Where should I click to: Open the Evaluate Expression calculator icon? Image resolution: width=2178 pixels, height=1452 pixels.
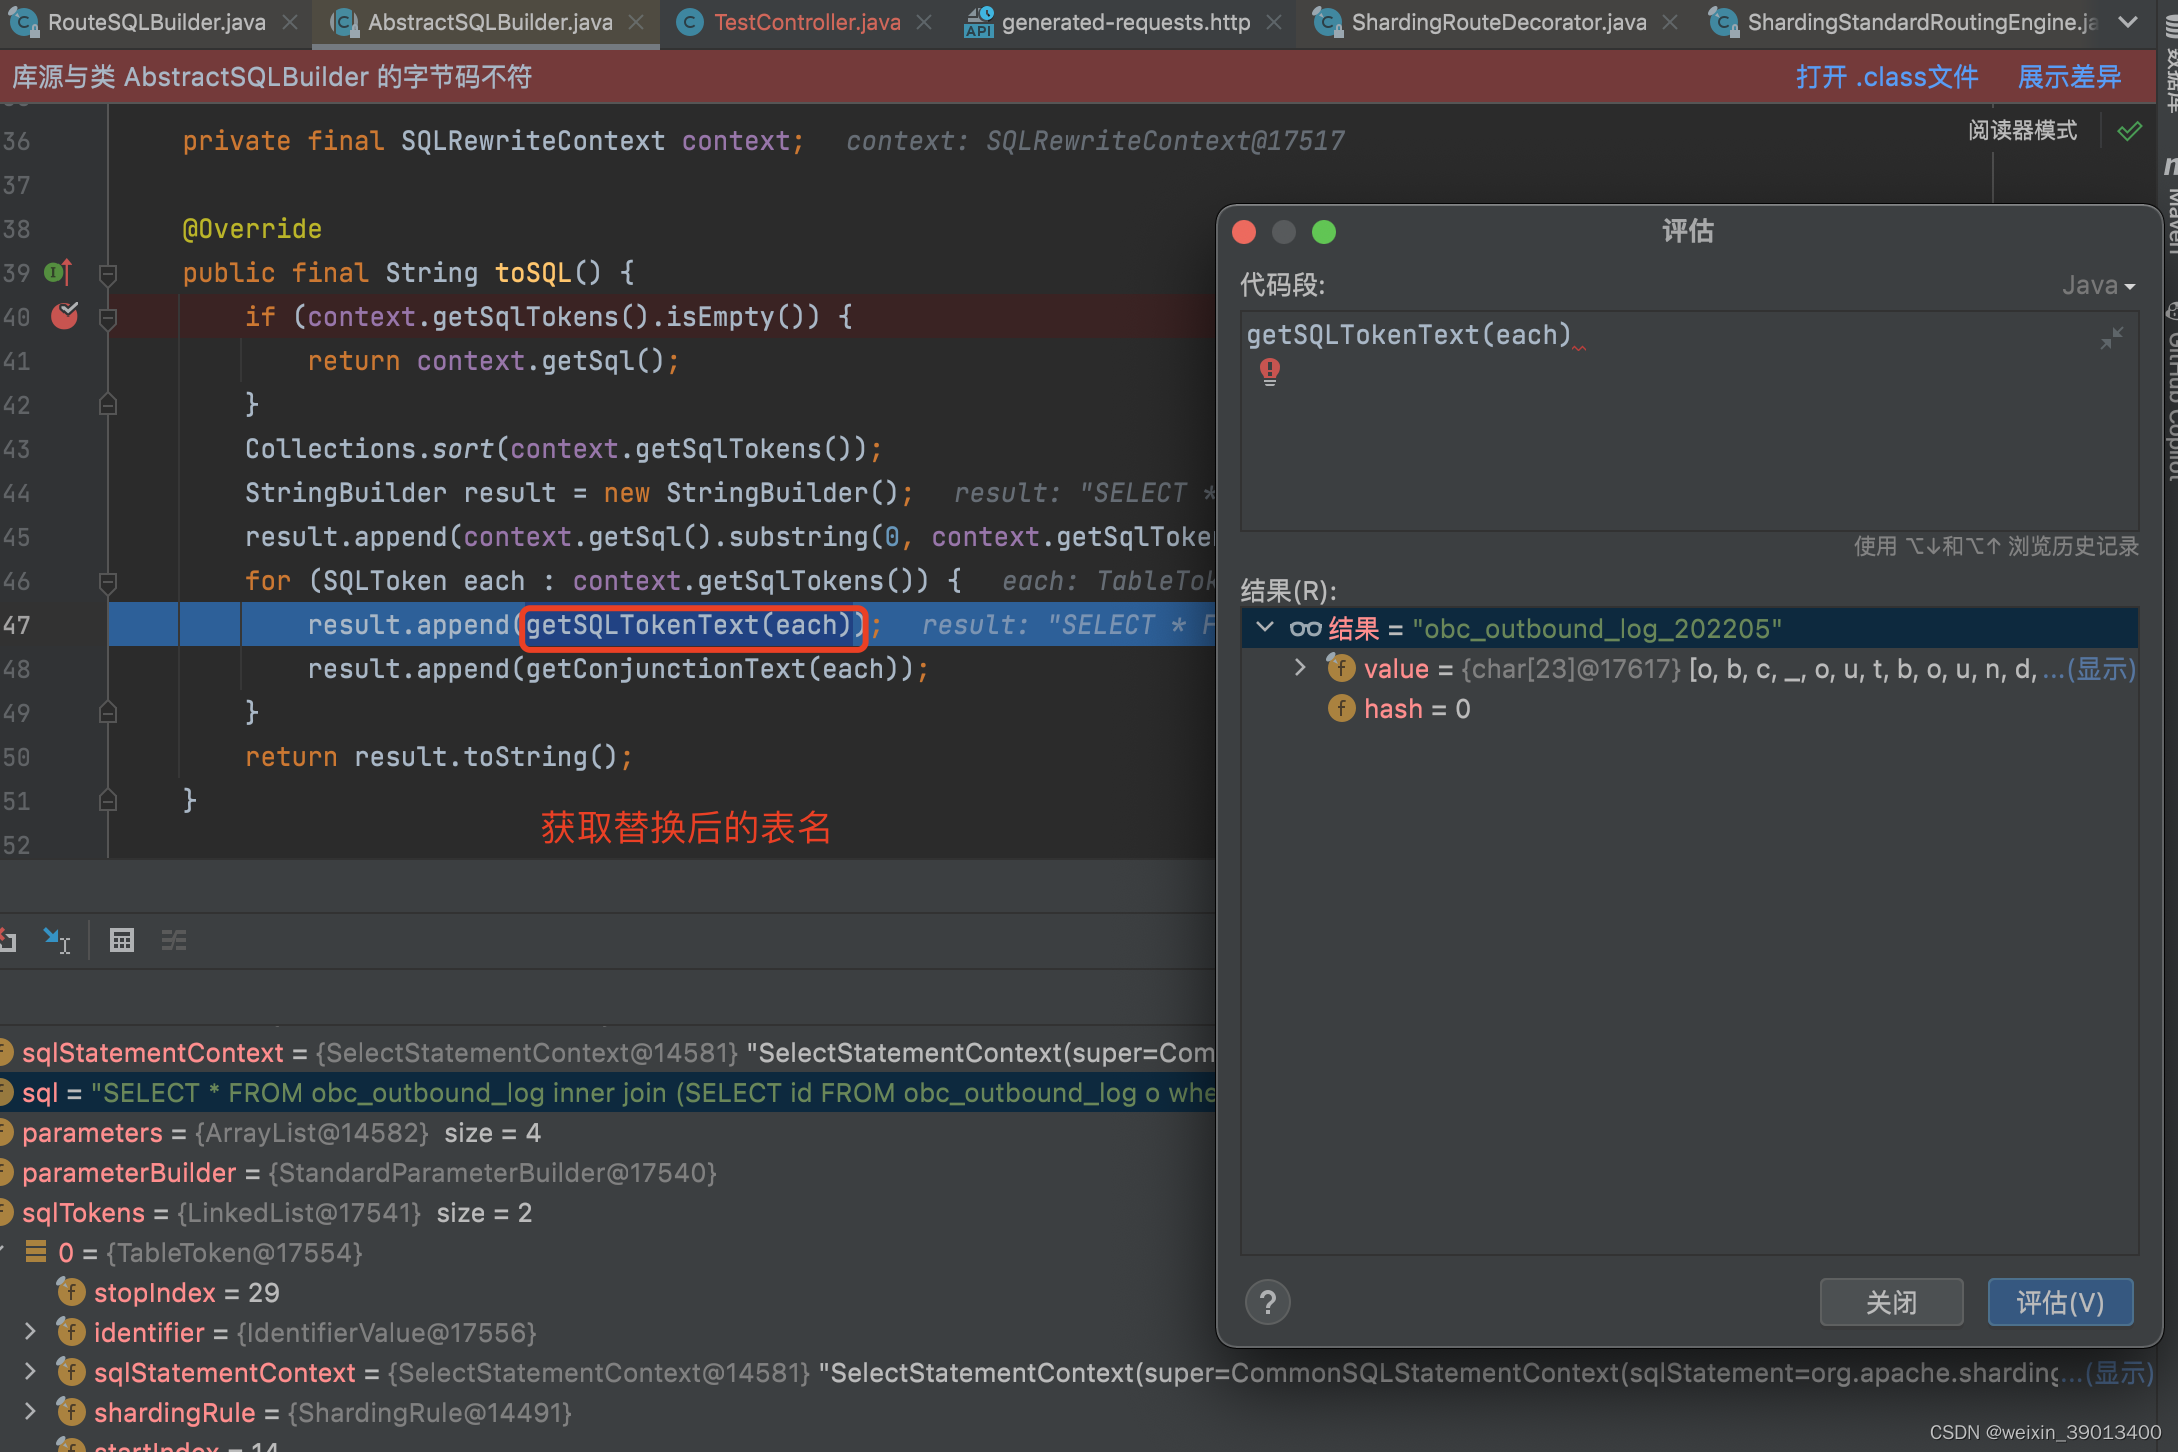122,940
